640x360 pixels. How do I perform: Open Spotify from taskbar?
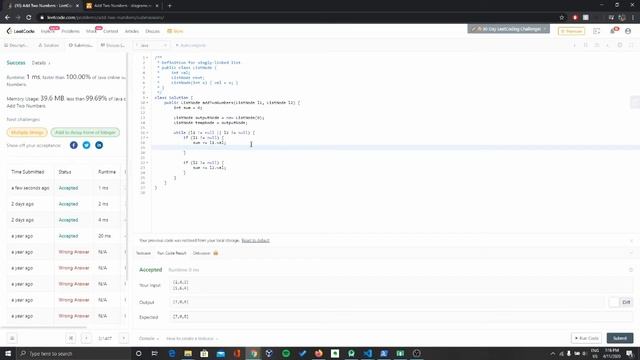[x=286, y=353]
